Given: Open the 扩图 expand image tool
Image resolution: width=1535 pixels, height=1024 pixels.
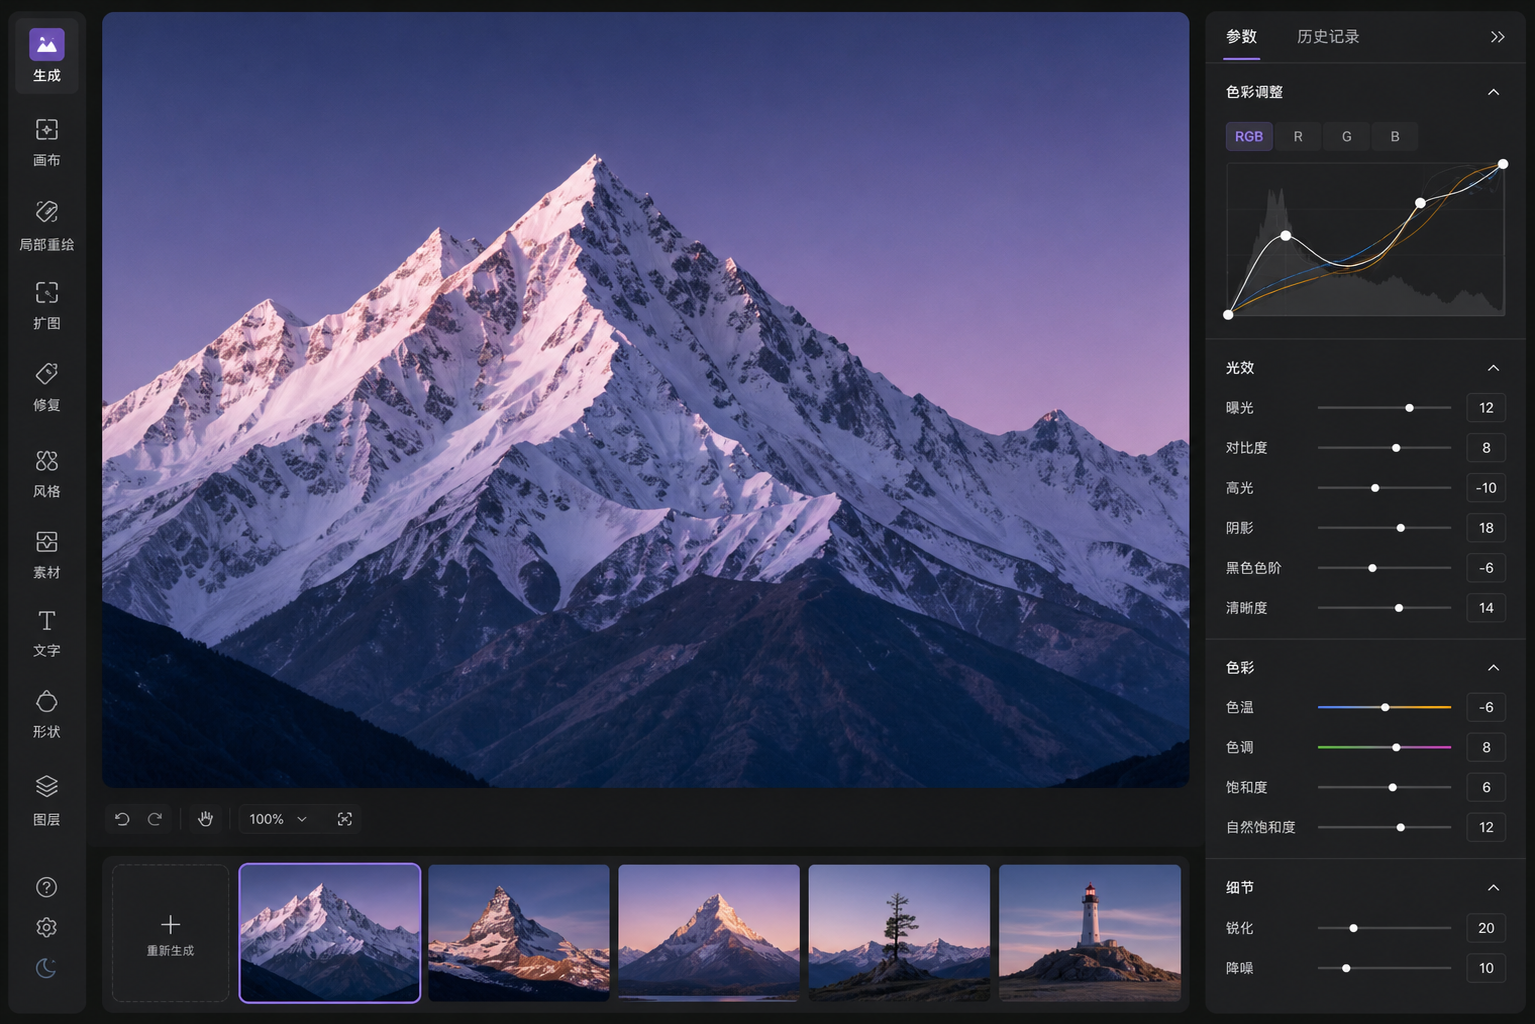Looking at the screenshot, I should (47, 305).
